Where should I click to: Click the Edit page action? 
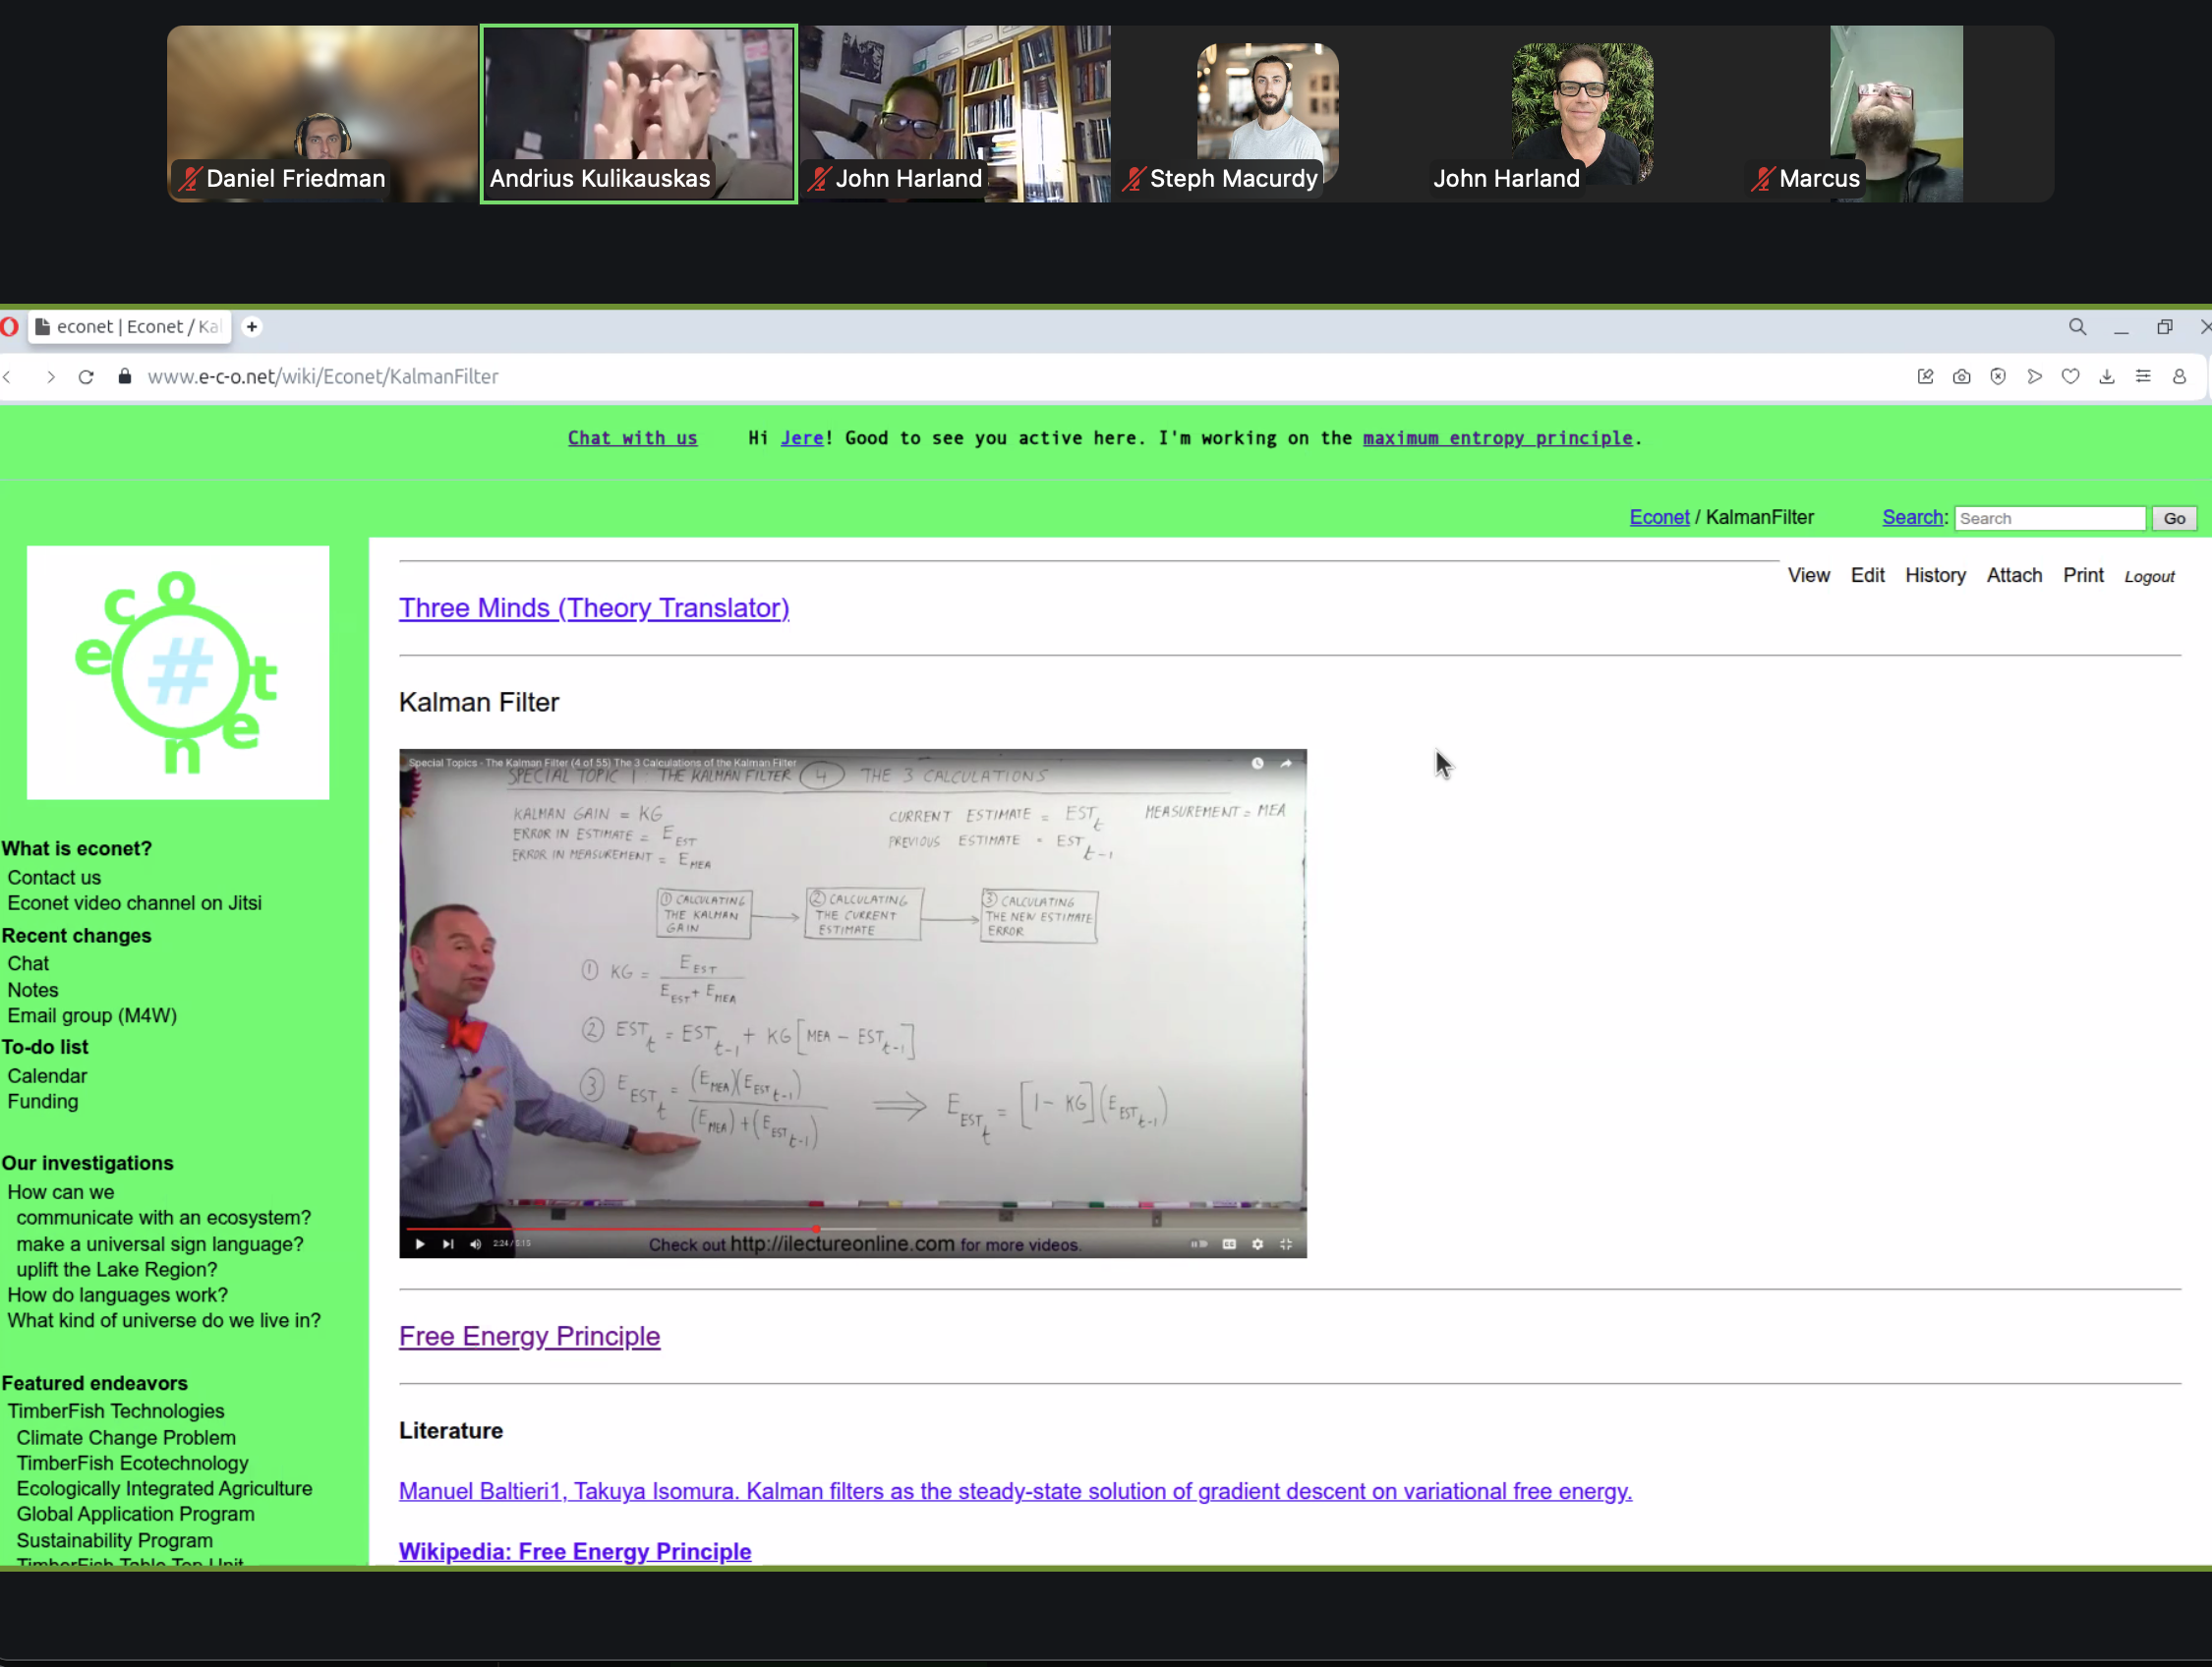[1866, 575]
